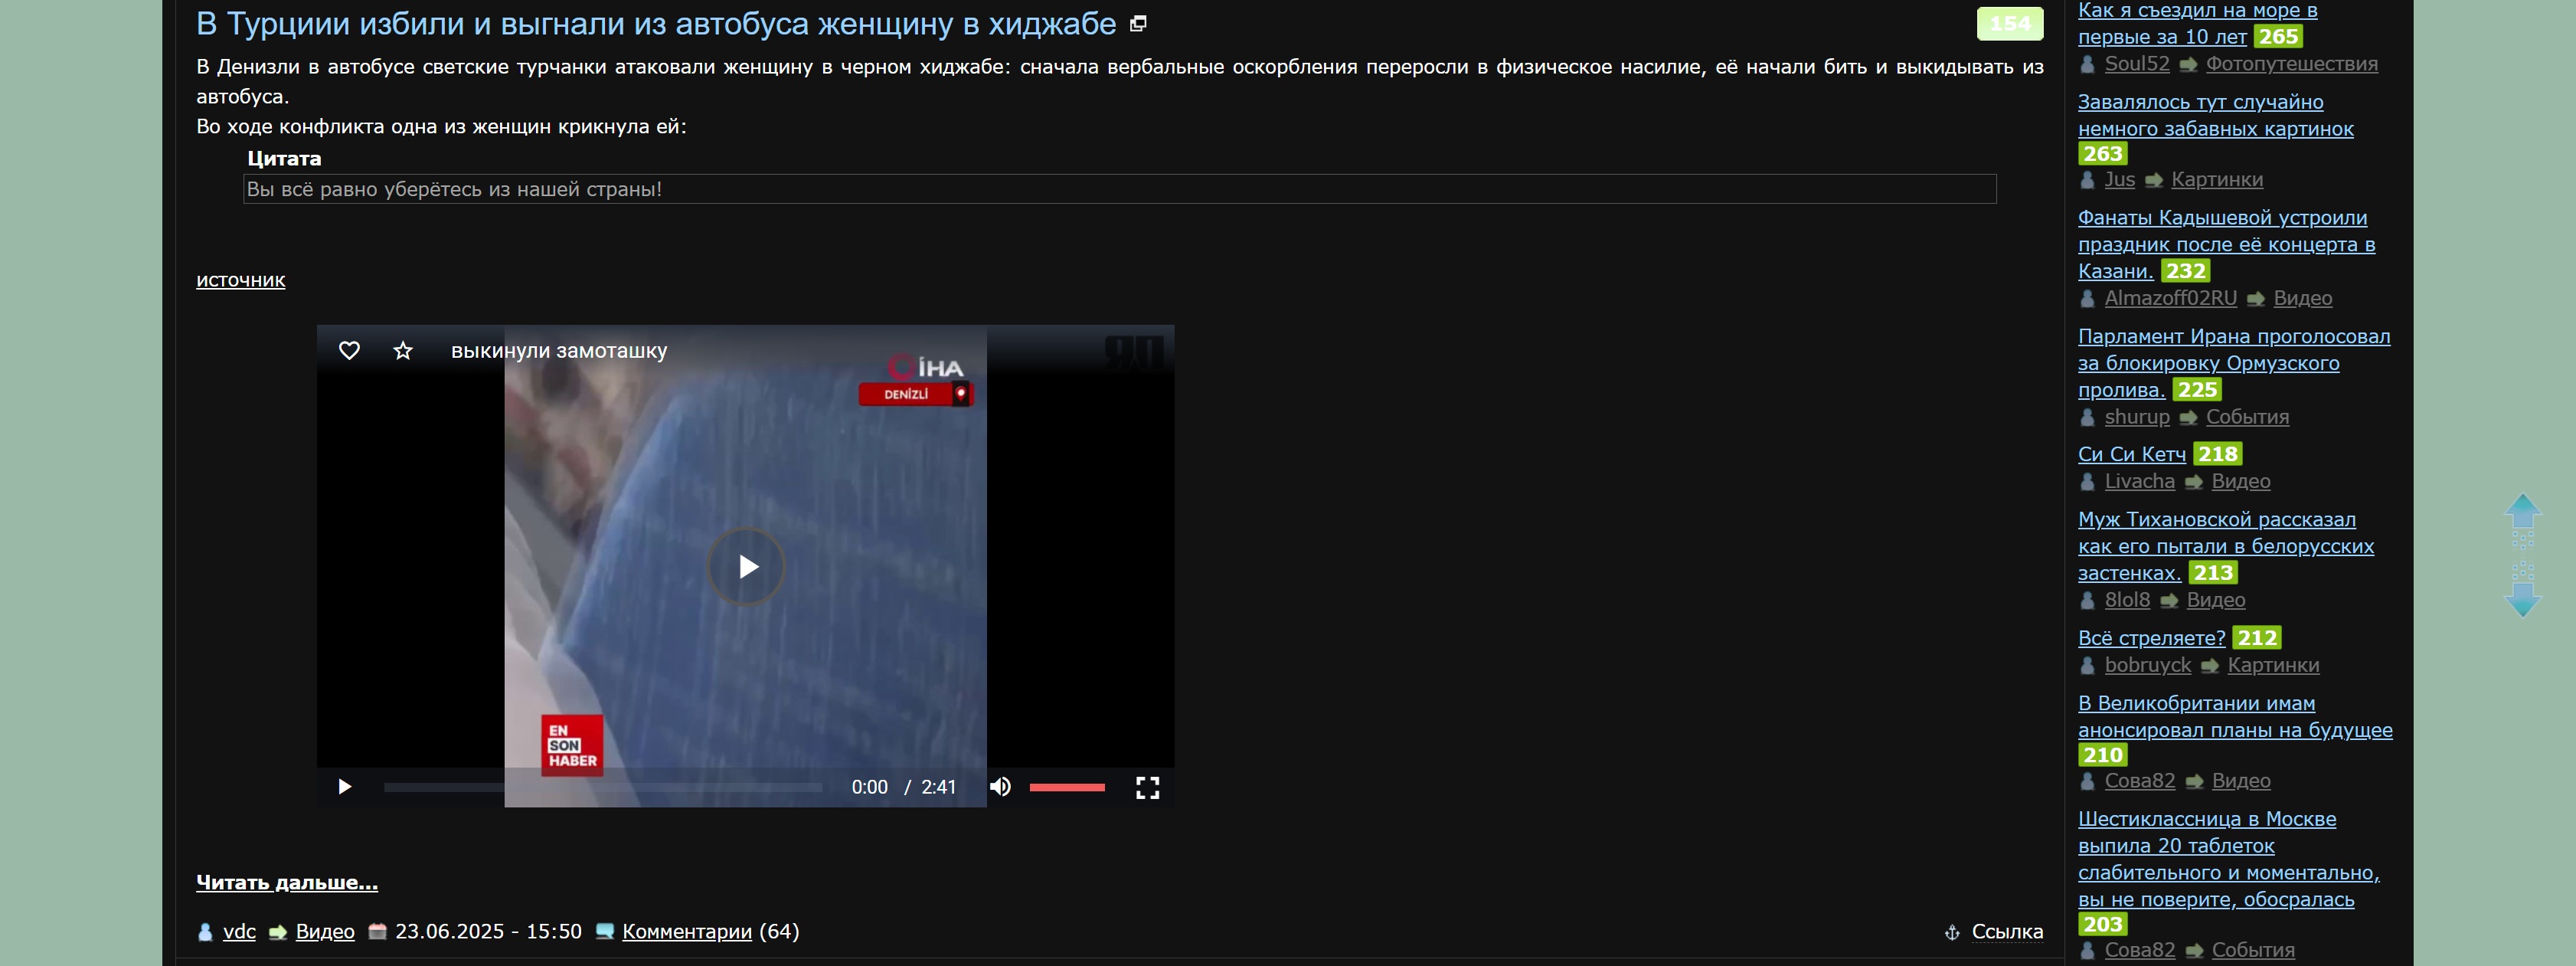Open the Видео category next to Almazoff02RU
The width and height of the screenshot is (2576, 966).
tap(2303, 298)
